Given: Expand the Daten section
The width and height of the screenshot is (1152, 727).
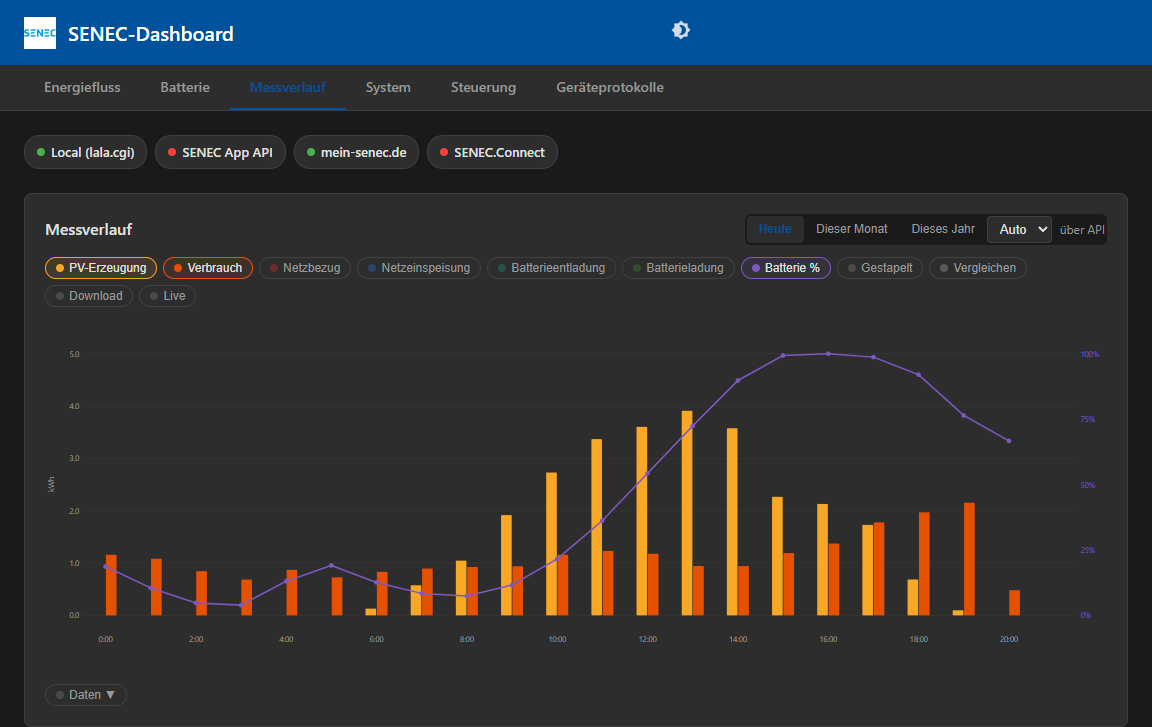Looking at the screenshot, I should point(86,695).
